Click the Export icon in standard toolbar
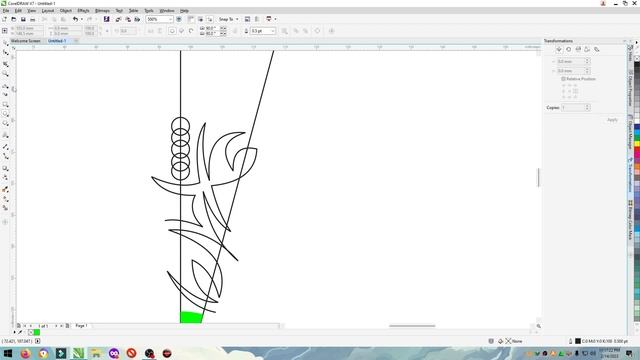Screen dimensions: 640x360 [128, 19]
